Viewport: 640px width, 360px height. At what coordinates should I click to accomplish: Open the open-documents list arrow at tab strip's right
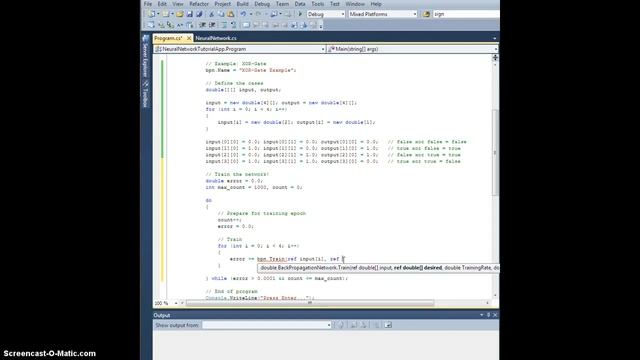pyautogui.click(x=495, y=38)
